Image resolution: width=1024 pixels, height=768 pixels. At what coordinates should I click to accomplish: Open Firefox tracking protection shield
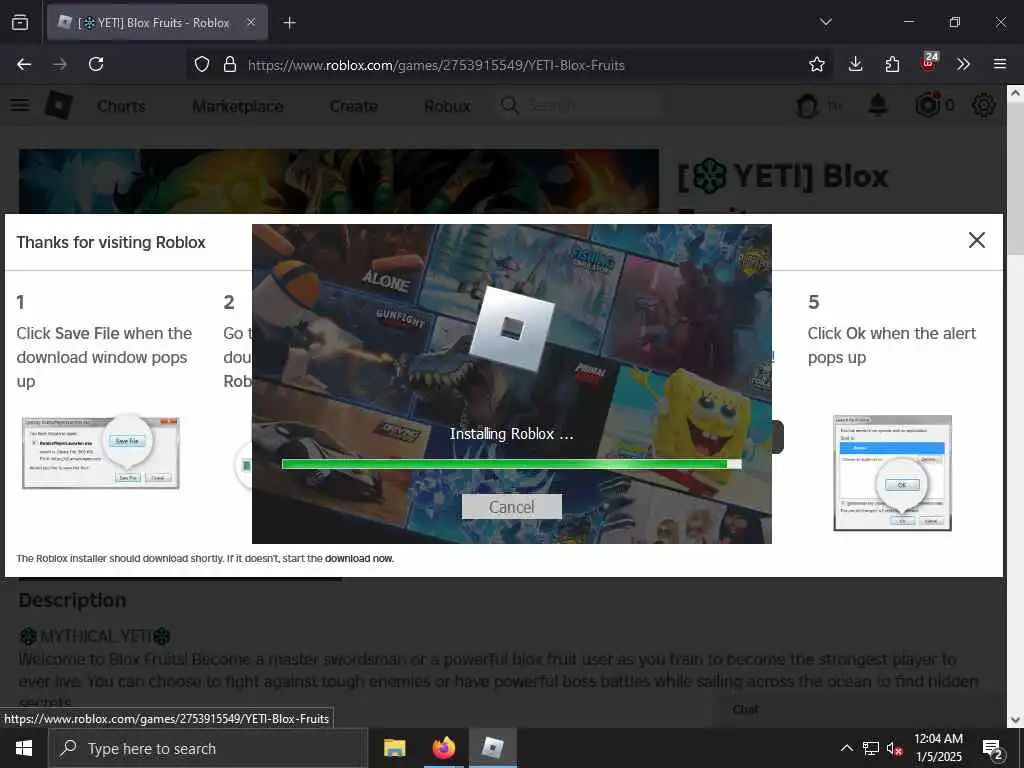click(x=202, y=65)
